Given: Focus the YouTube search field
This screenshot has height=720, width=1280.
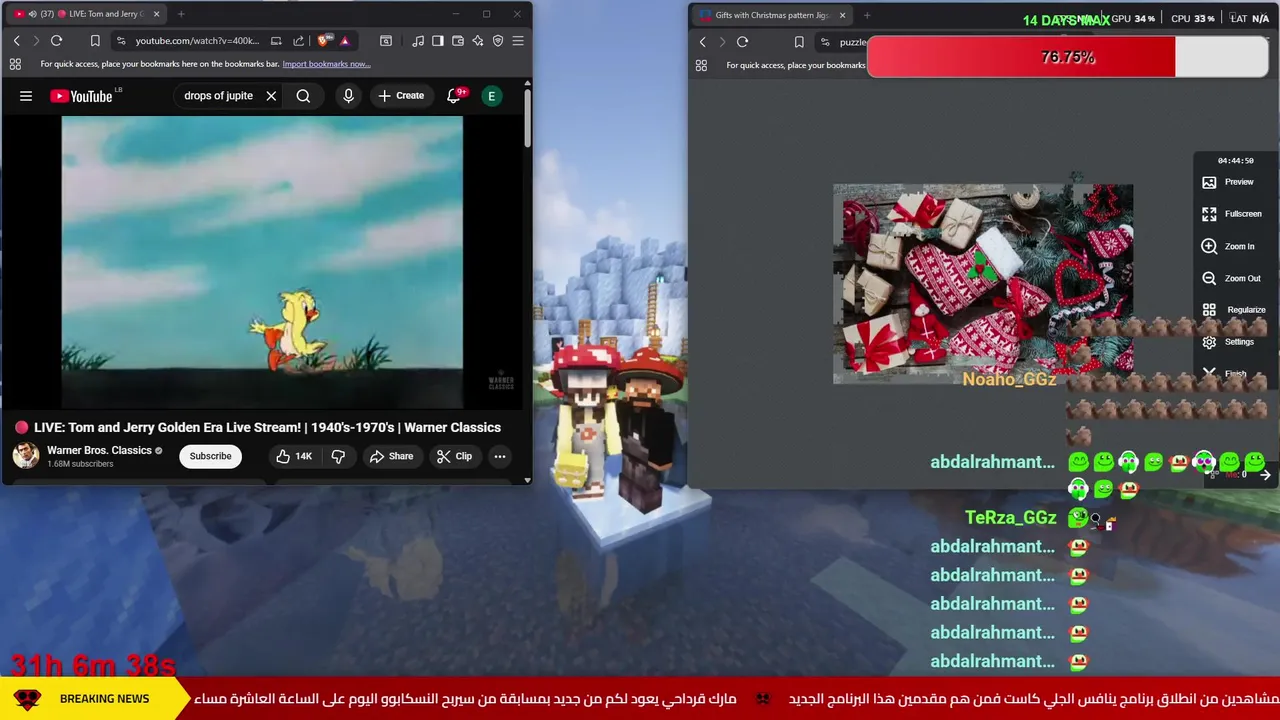Looking at the screenshot, I should (x=218, y=96).
